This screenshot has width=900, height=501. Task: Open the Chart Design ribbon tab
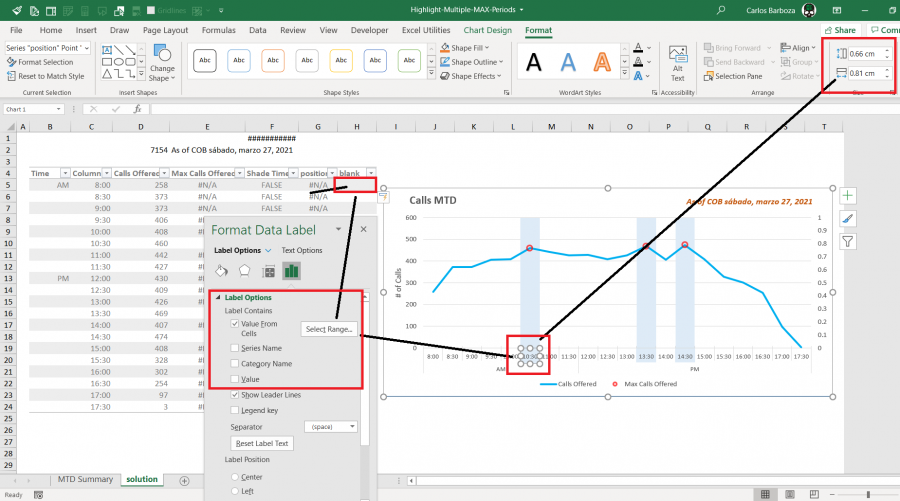[487, 30]
